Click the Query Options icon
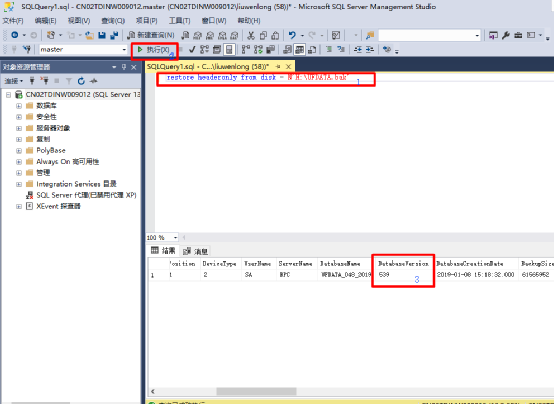This screenshot has height=404, width=554. coord(217,49)
